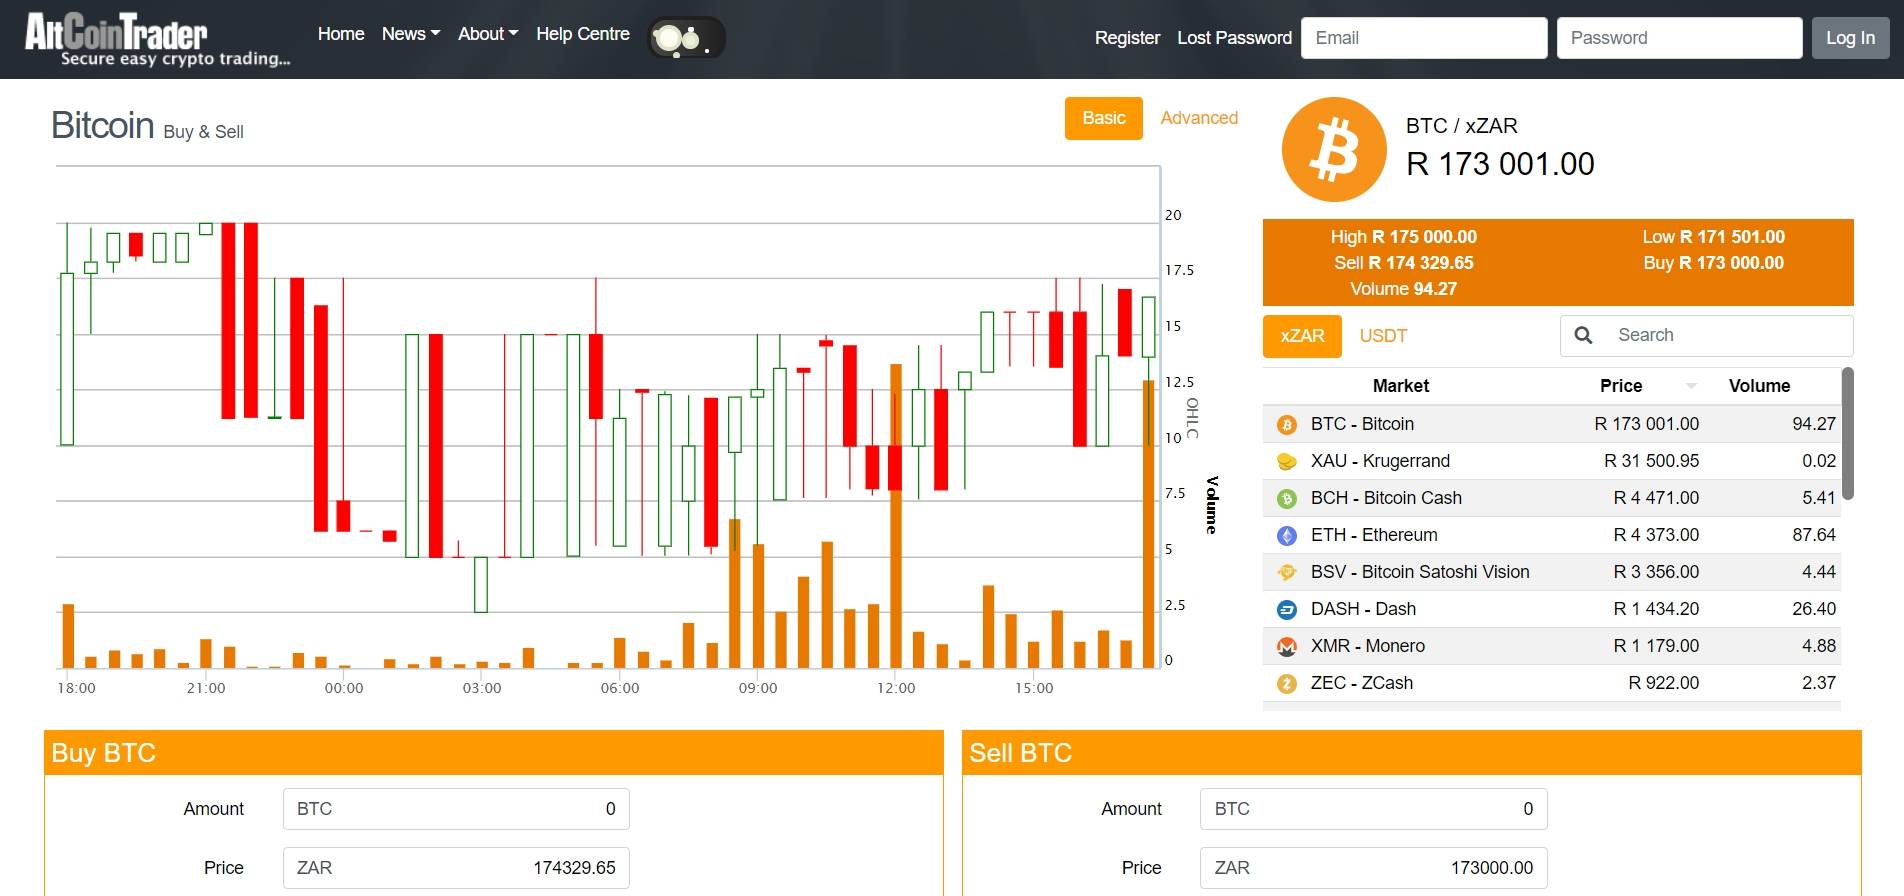Toggle the dark mode theme switch

(x=686, y=39)
